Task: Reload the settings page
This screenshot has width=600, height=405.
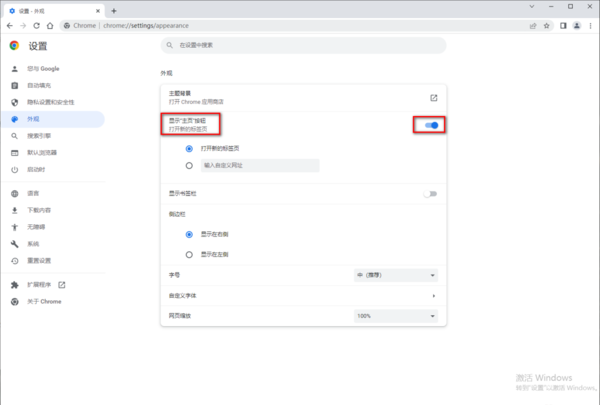Action: click(x=36, y=26)
